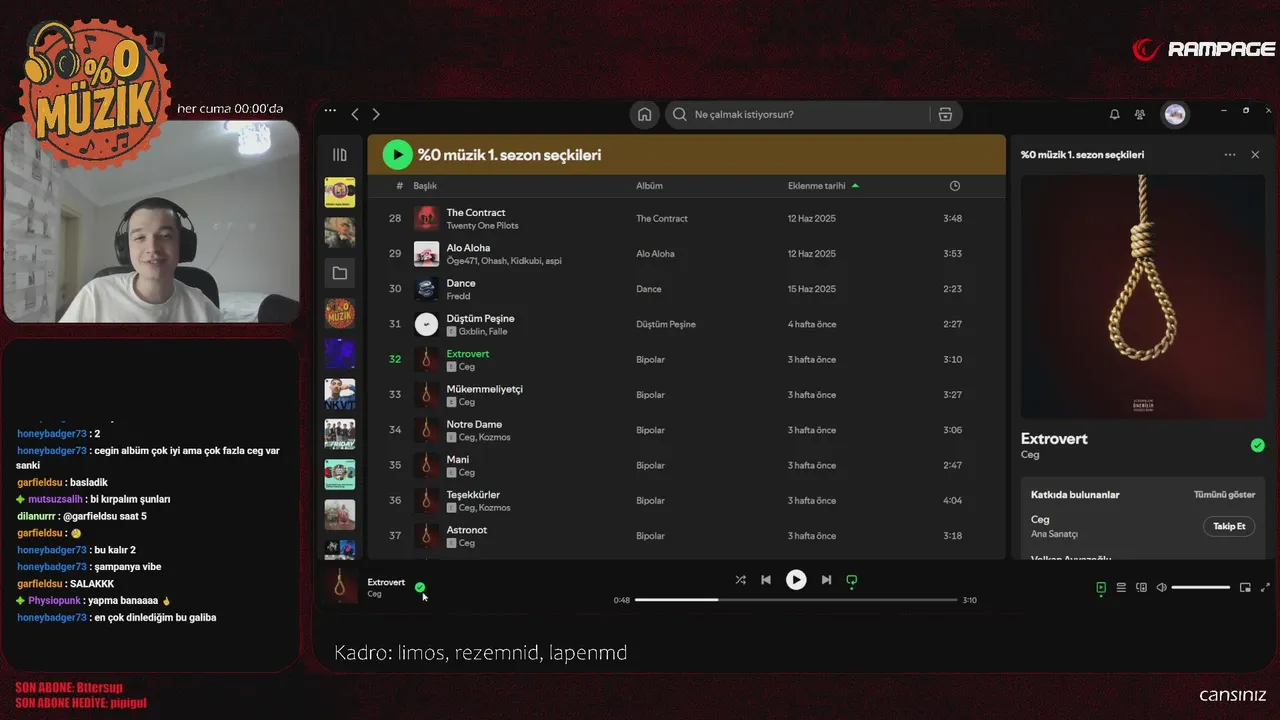Open more options in now-playing panel
The width and height of the screenshot is (1280, 720).
[1230, 155]
